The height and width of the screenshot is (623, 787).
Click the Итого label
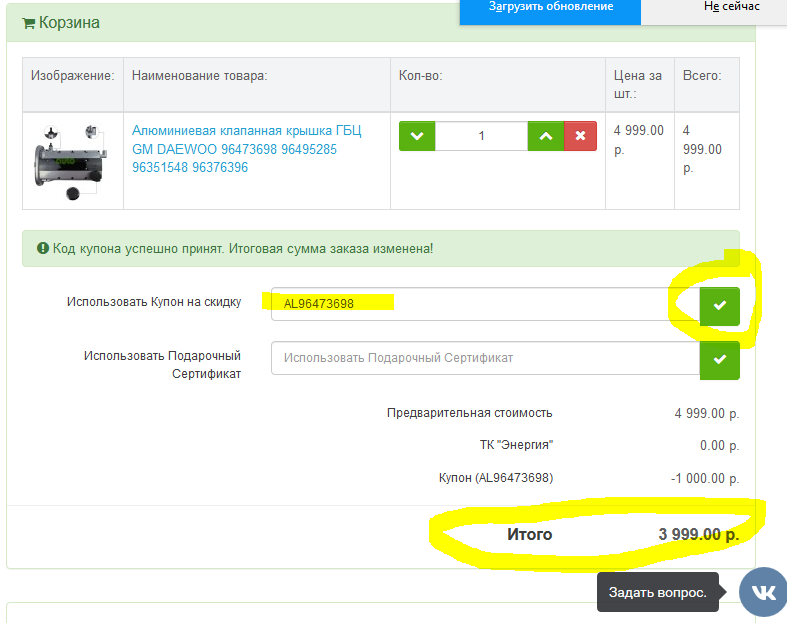tap(530, 535)
